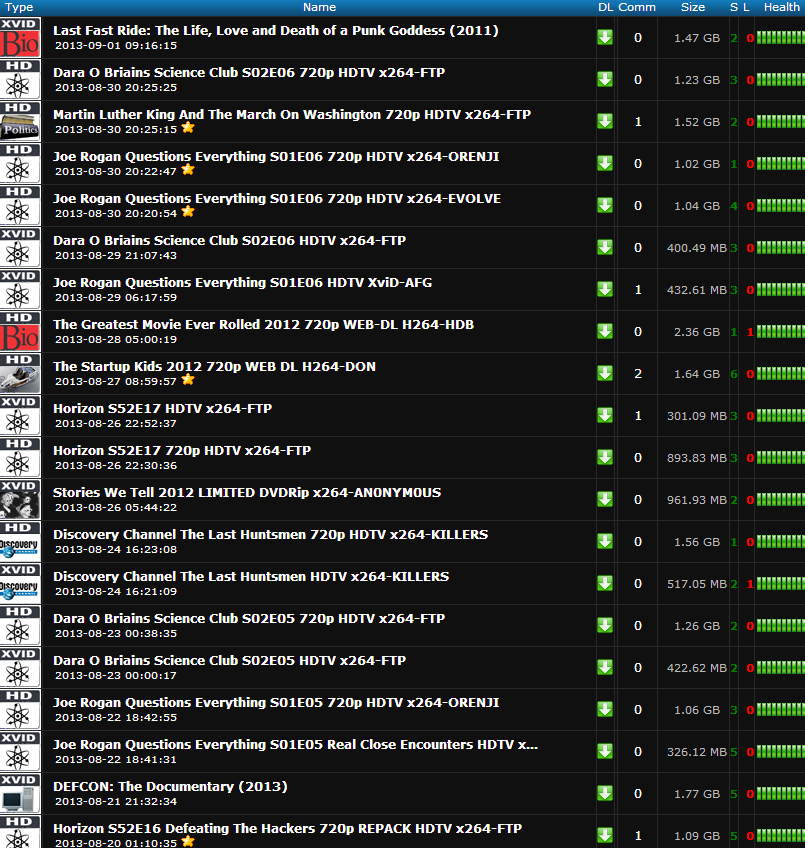Click leecher count 1 for Greatest Movie Ever Rolled
The height and width of the screenshot is (848, 805).
pyautogui.click(x=750, y=332)
